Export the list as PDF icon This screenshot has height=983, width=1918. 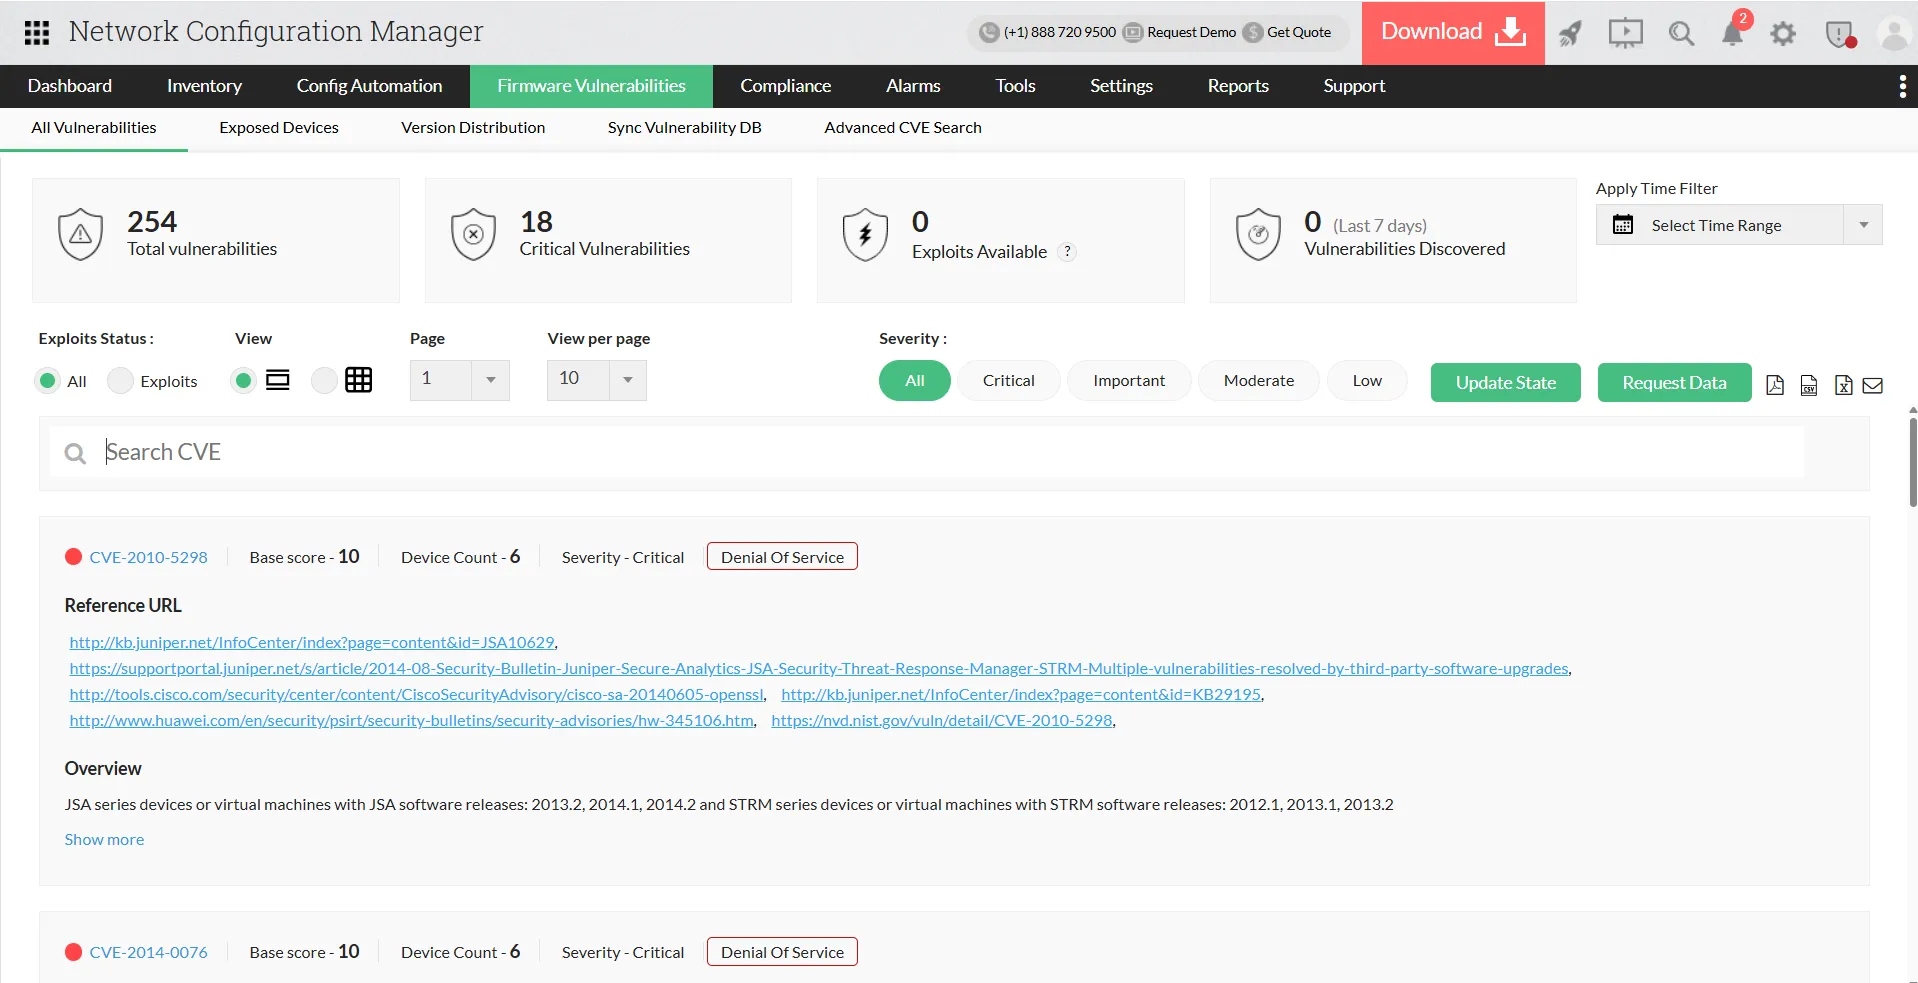click(1775, 385)
